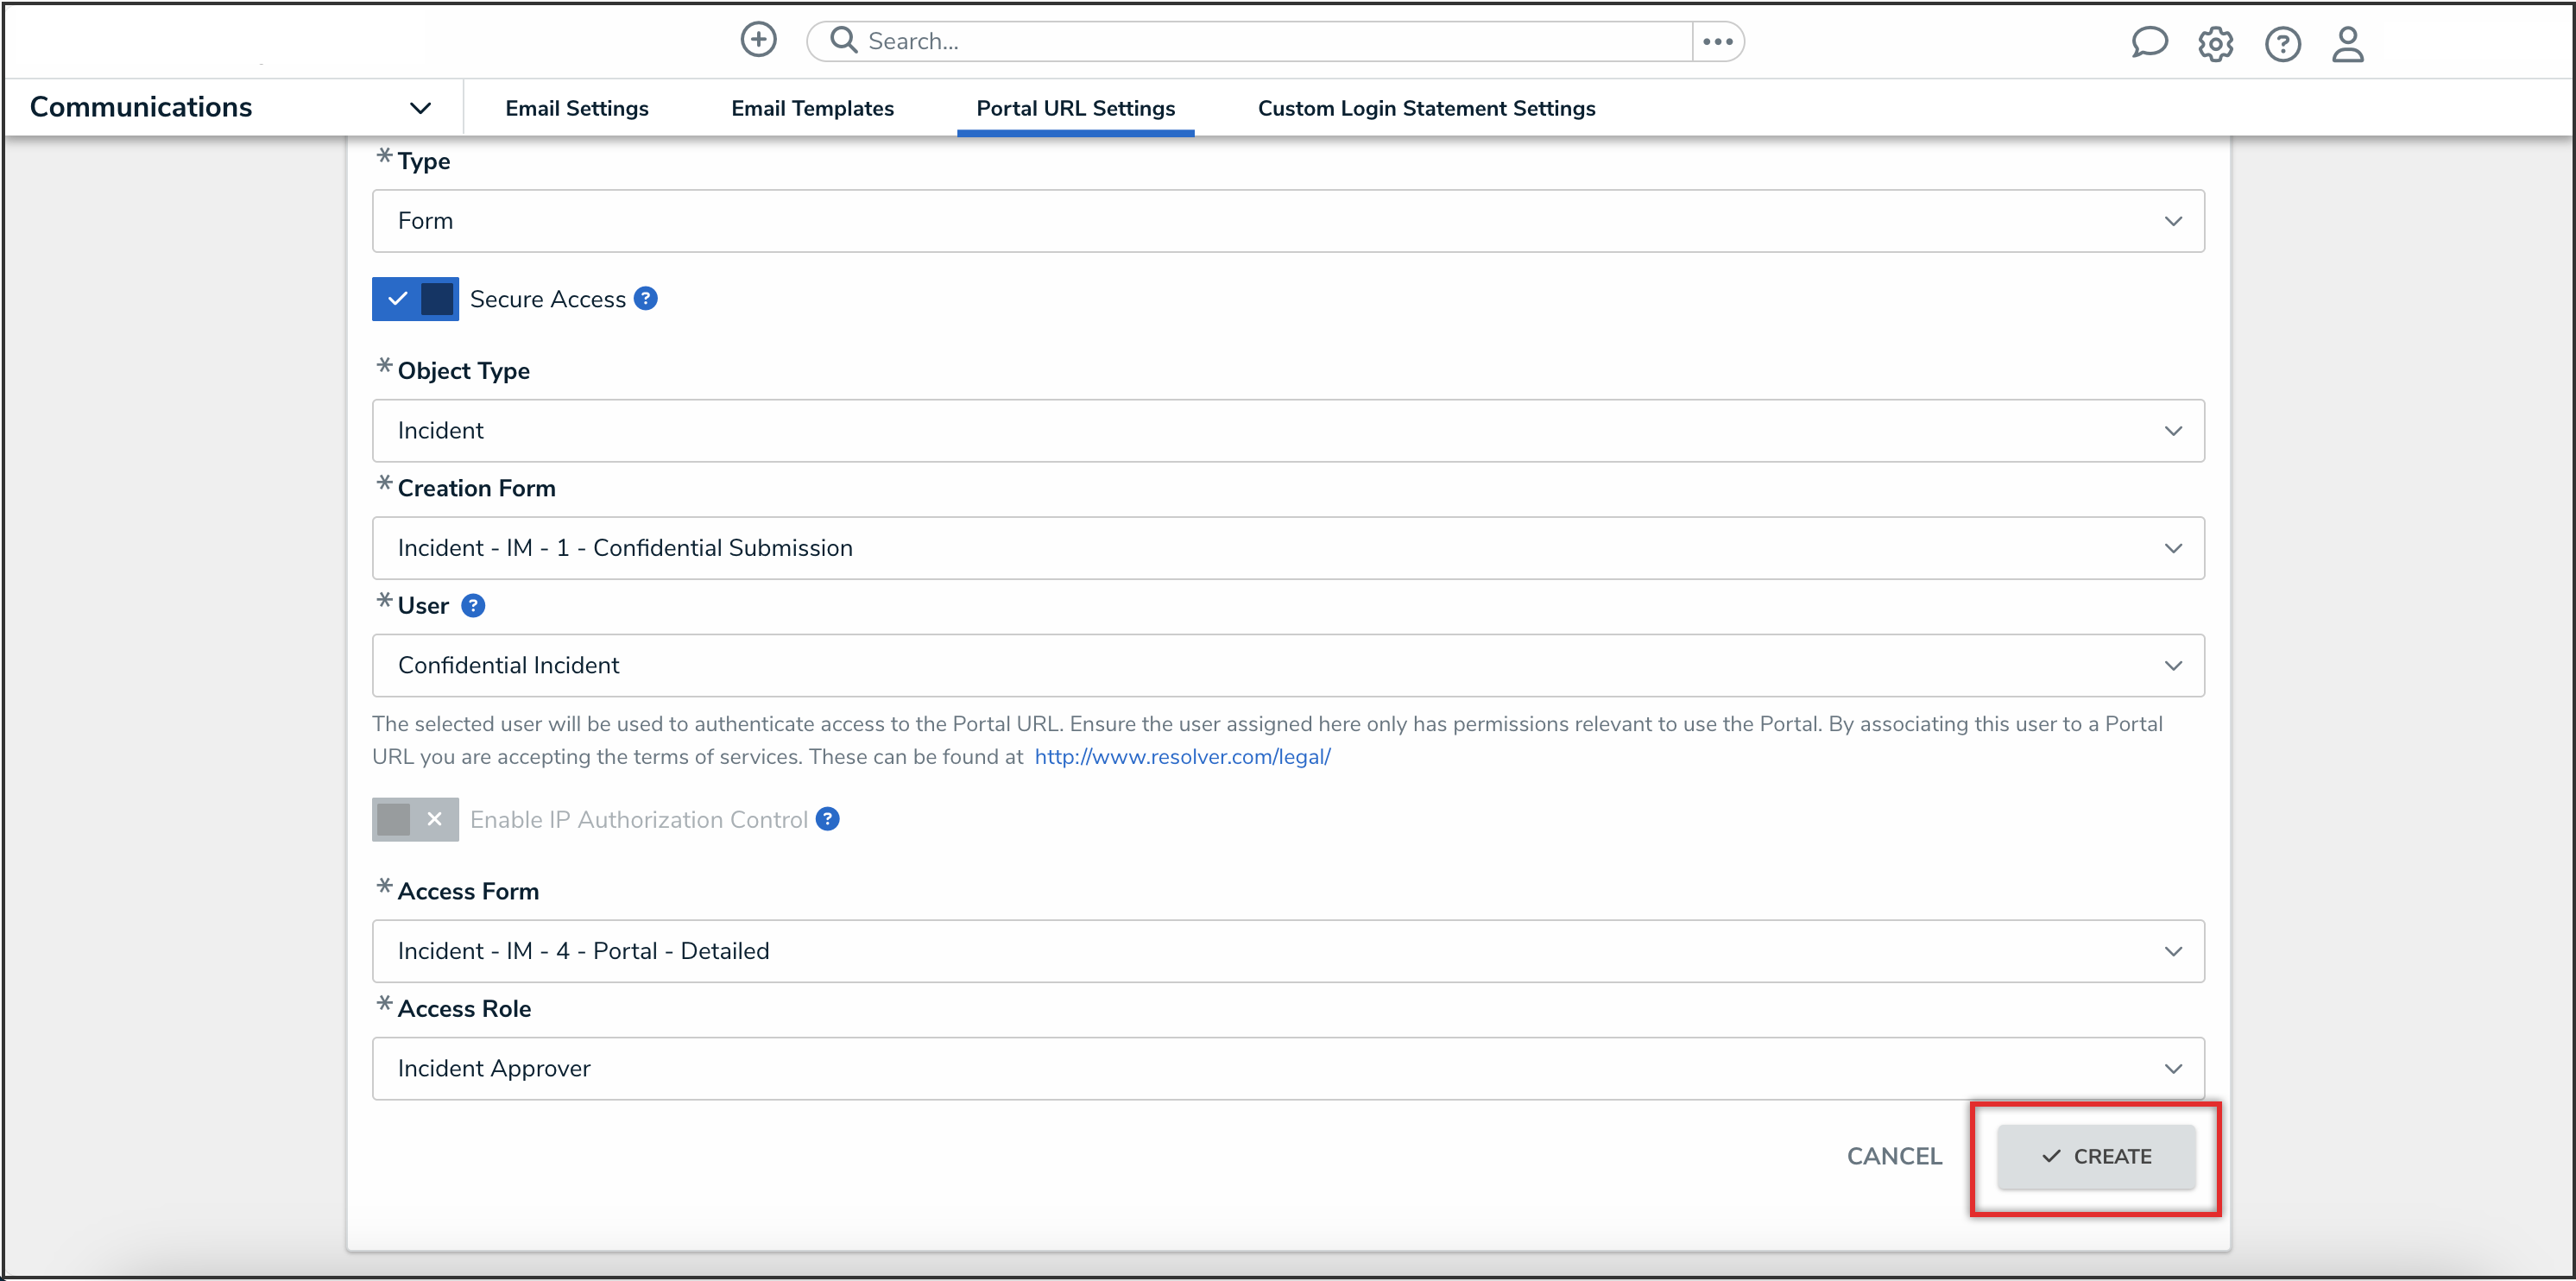Click into the Search field
Screen dimensions: 2576x1281
(1270, 41)
